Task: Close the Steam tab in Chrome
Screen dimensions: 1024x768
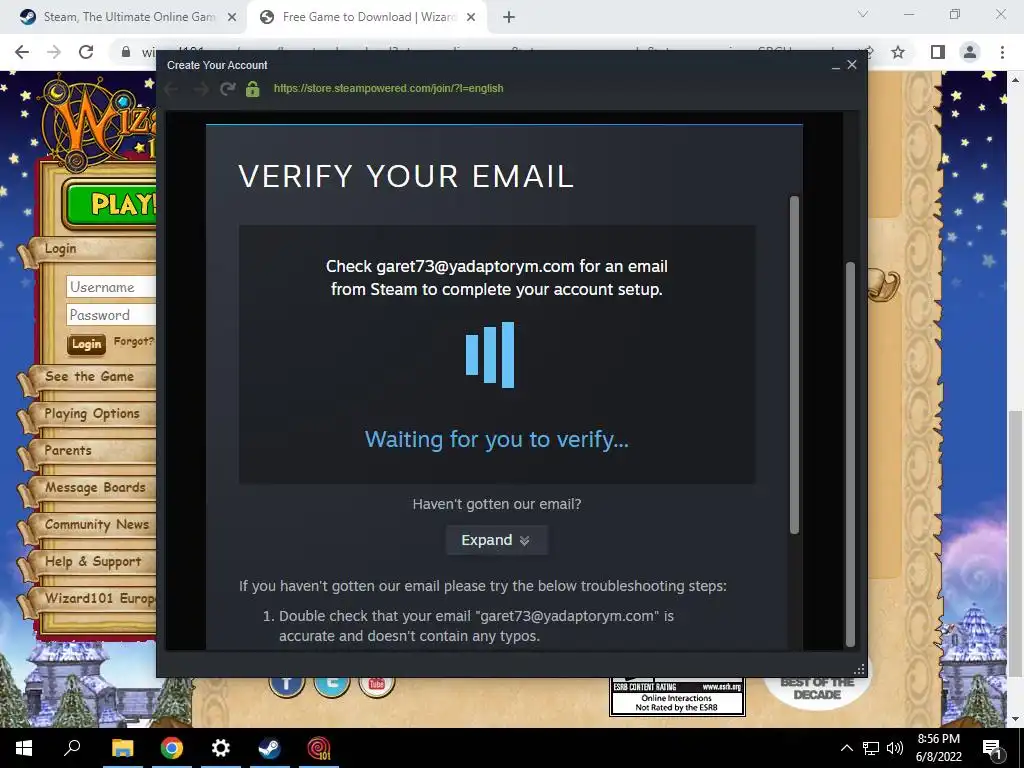Action: coord(232,17)
